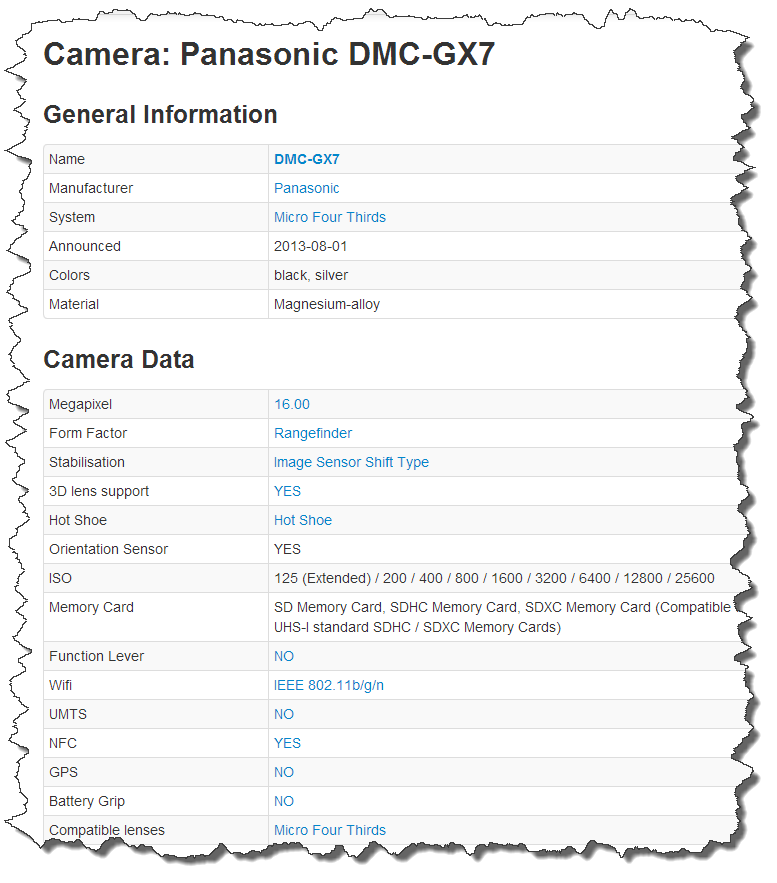Click the 16.00 megapixel link
Image resolution: width=777 pixels, height=883 pixels.
point(292,404)
